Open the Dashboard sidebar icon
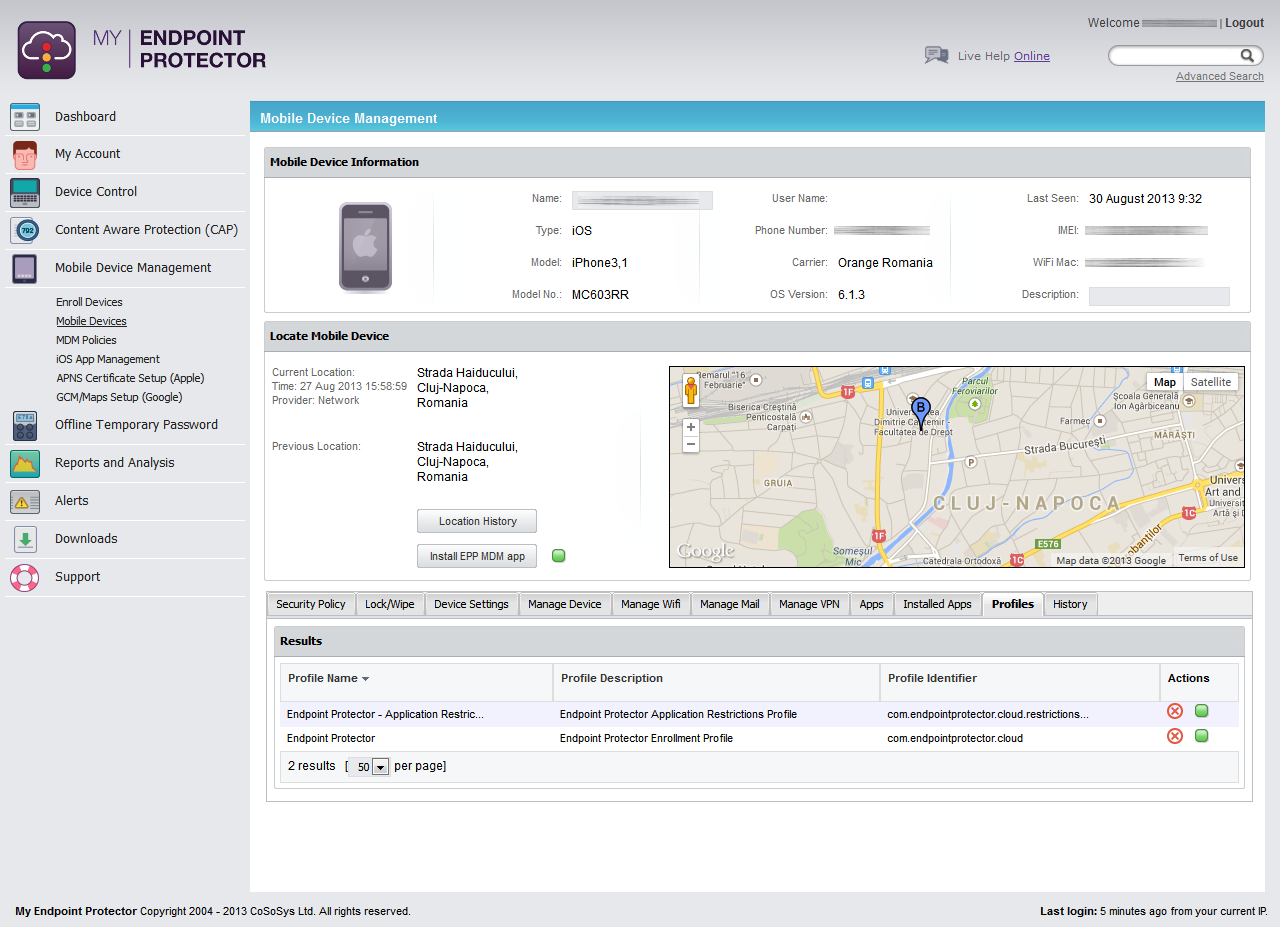 [25, 117]
